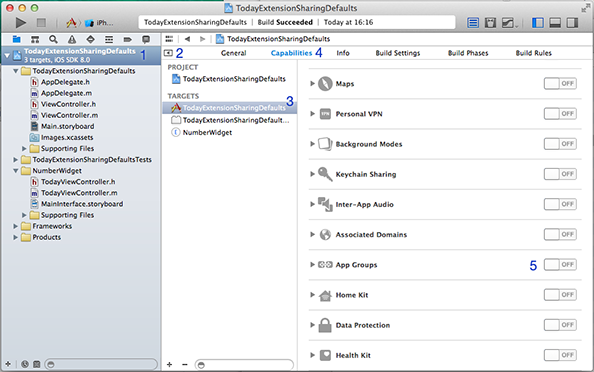Open the Build Rules tab
This screenshot has width=594, height=372.
533,53
